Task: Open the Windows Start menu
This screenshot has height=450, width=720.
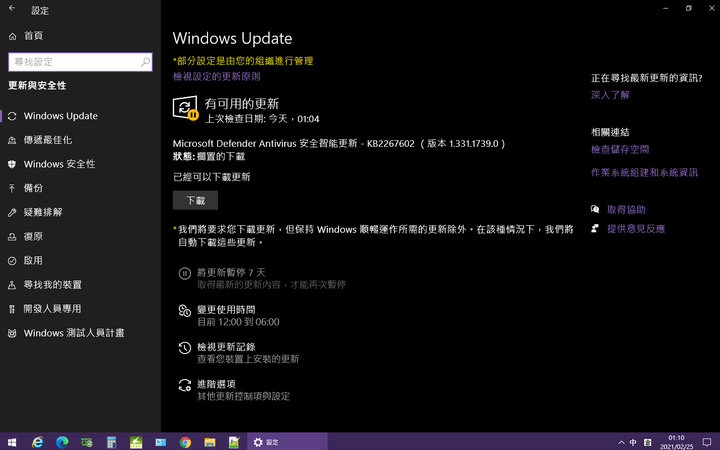Action: [12, 442]
